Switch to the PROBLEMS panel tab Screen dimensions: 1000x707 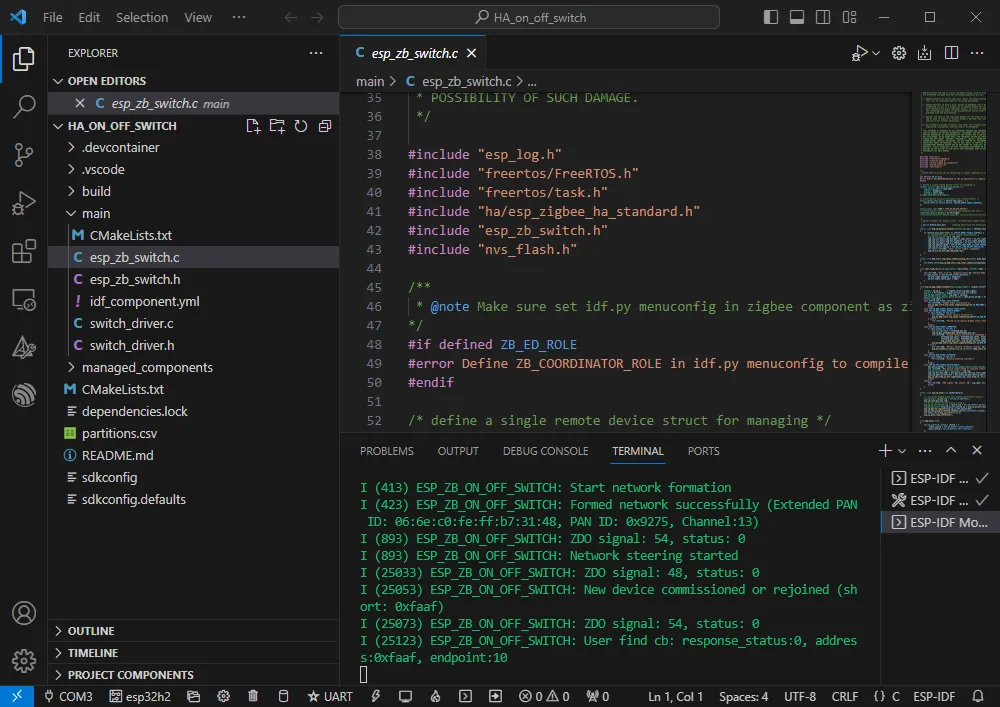pyautogui.click(x=386, y=451)
